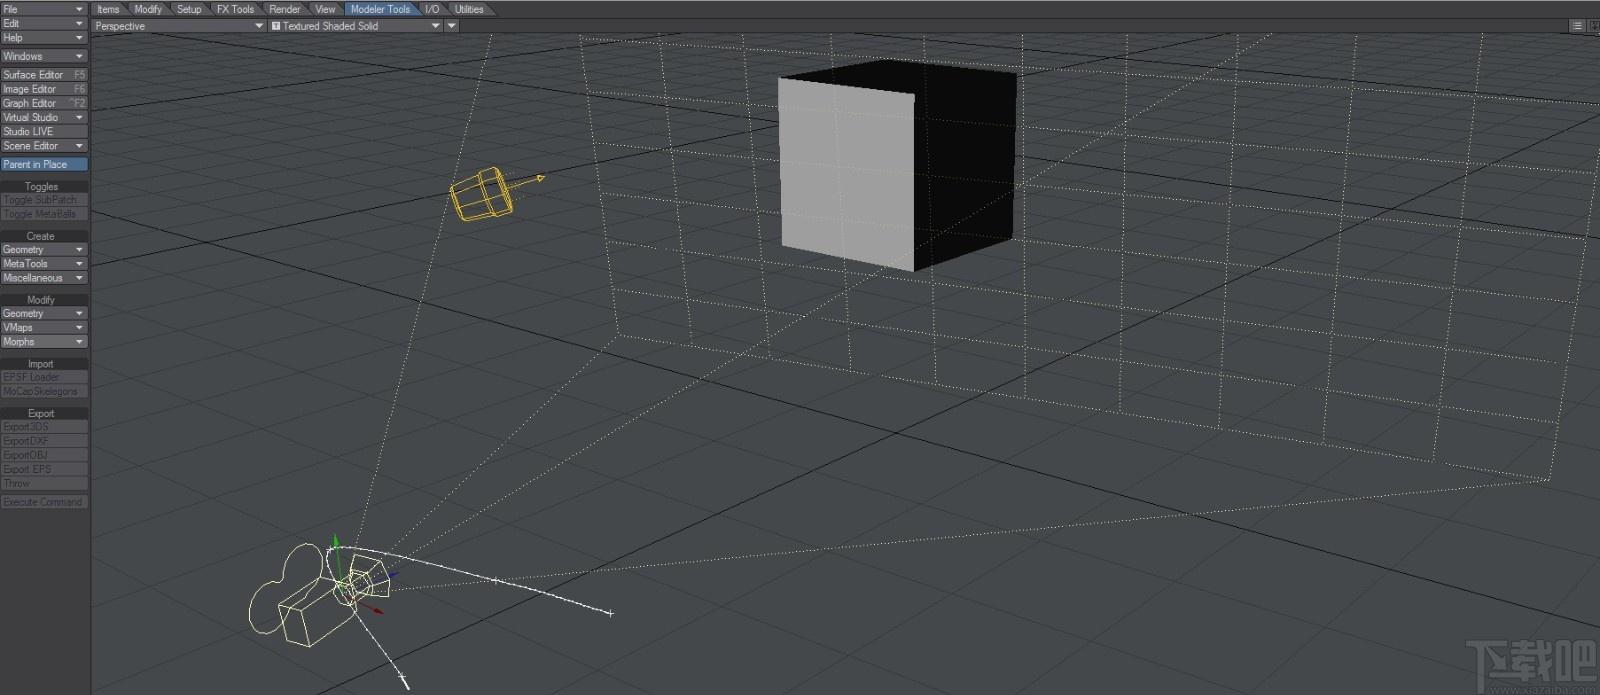Launch Studio LIVE
1600x695 pixels.
(x=44, y=131)
